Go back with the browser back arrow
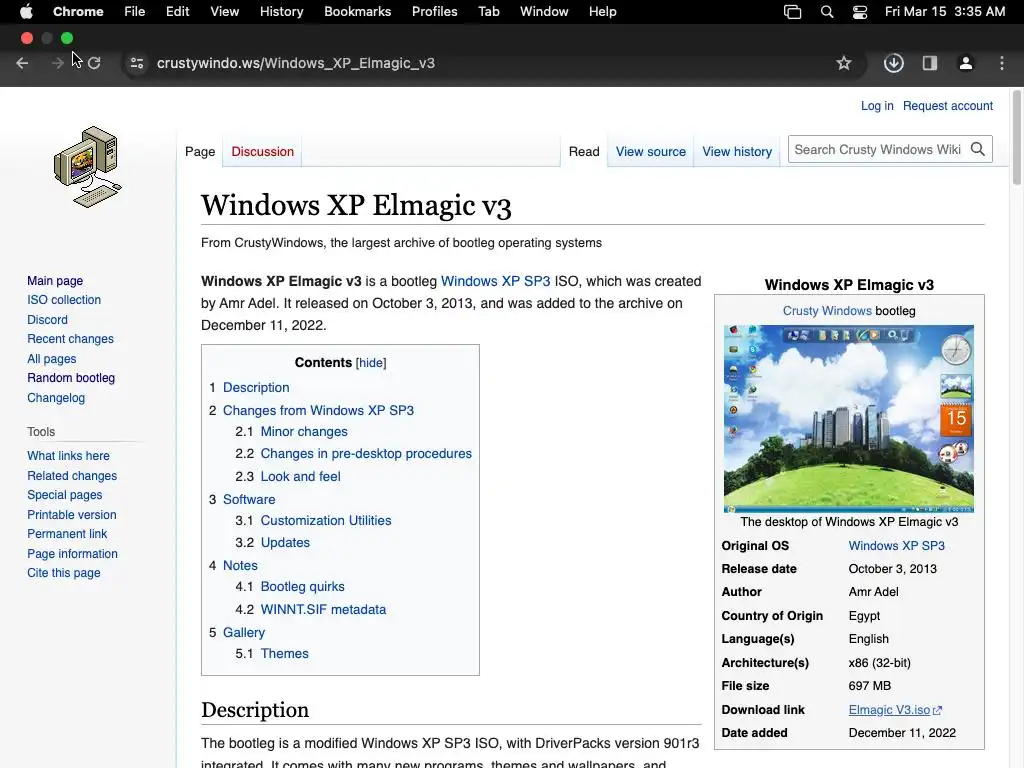 pyautogui.click(x=22, y=63)
